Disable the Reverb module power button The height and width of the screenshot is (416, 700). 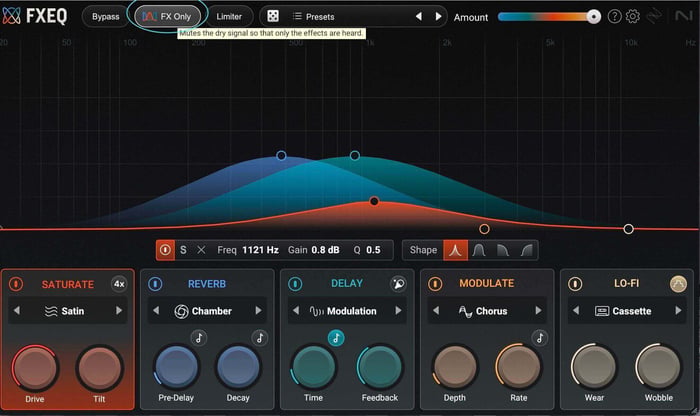pyautogui.click(x=155, y=284)
